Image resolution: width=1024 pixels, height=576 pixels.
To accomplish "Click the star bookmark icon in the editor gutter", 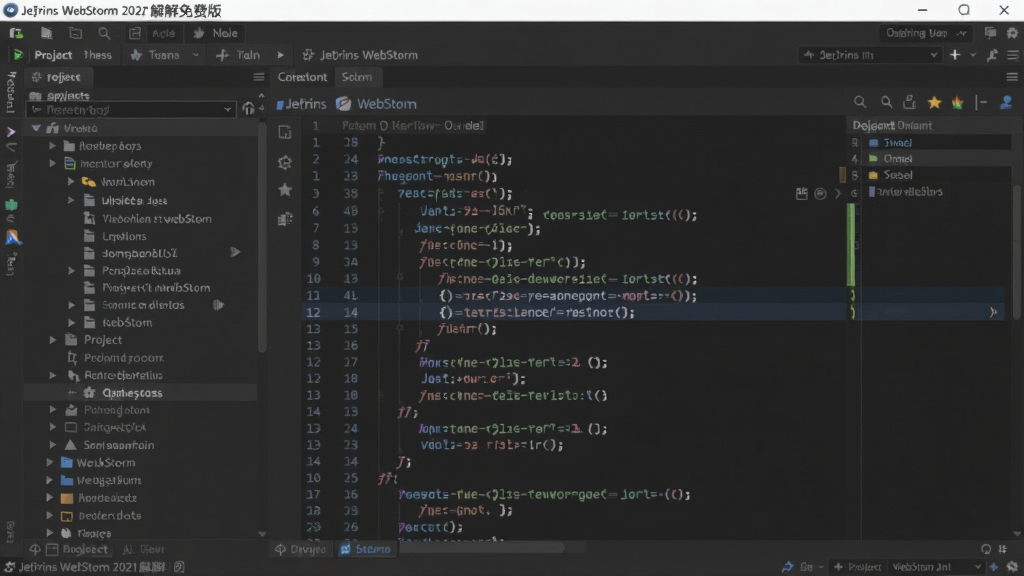I will pyautogui.click(x=285, y=190).
